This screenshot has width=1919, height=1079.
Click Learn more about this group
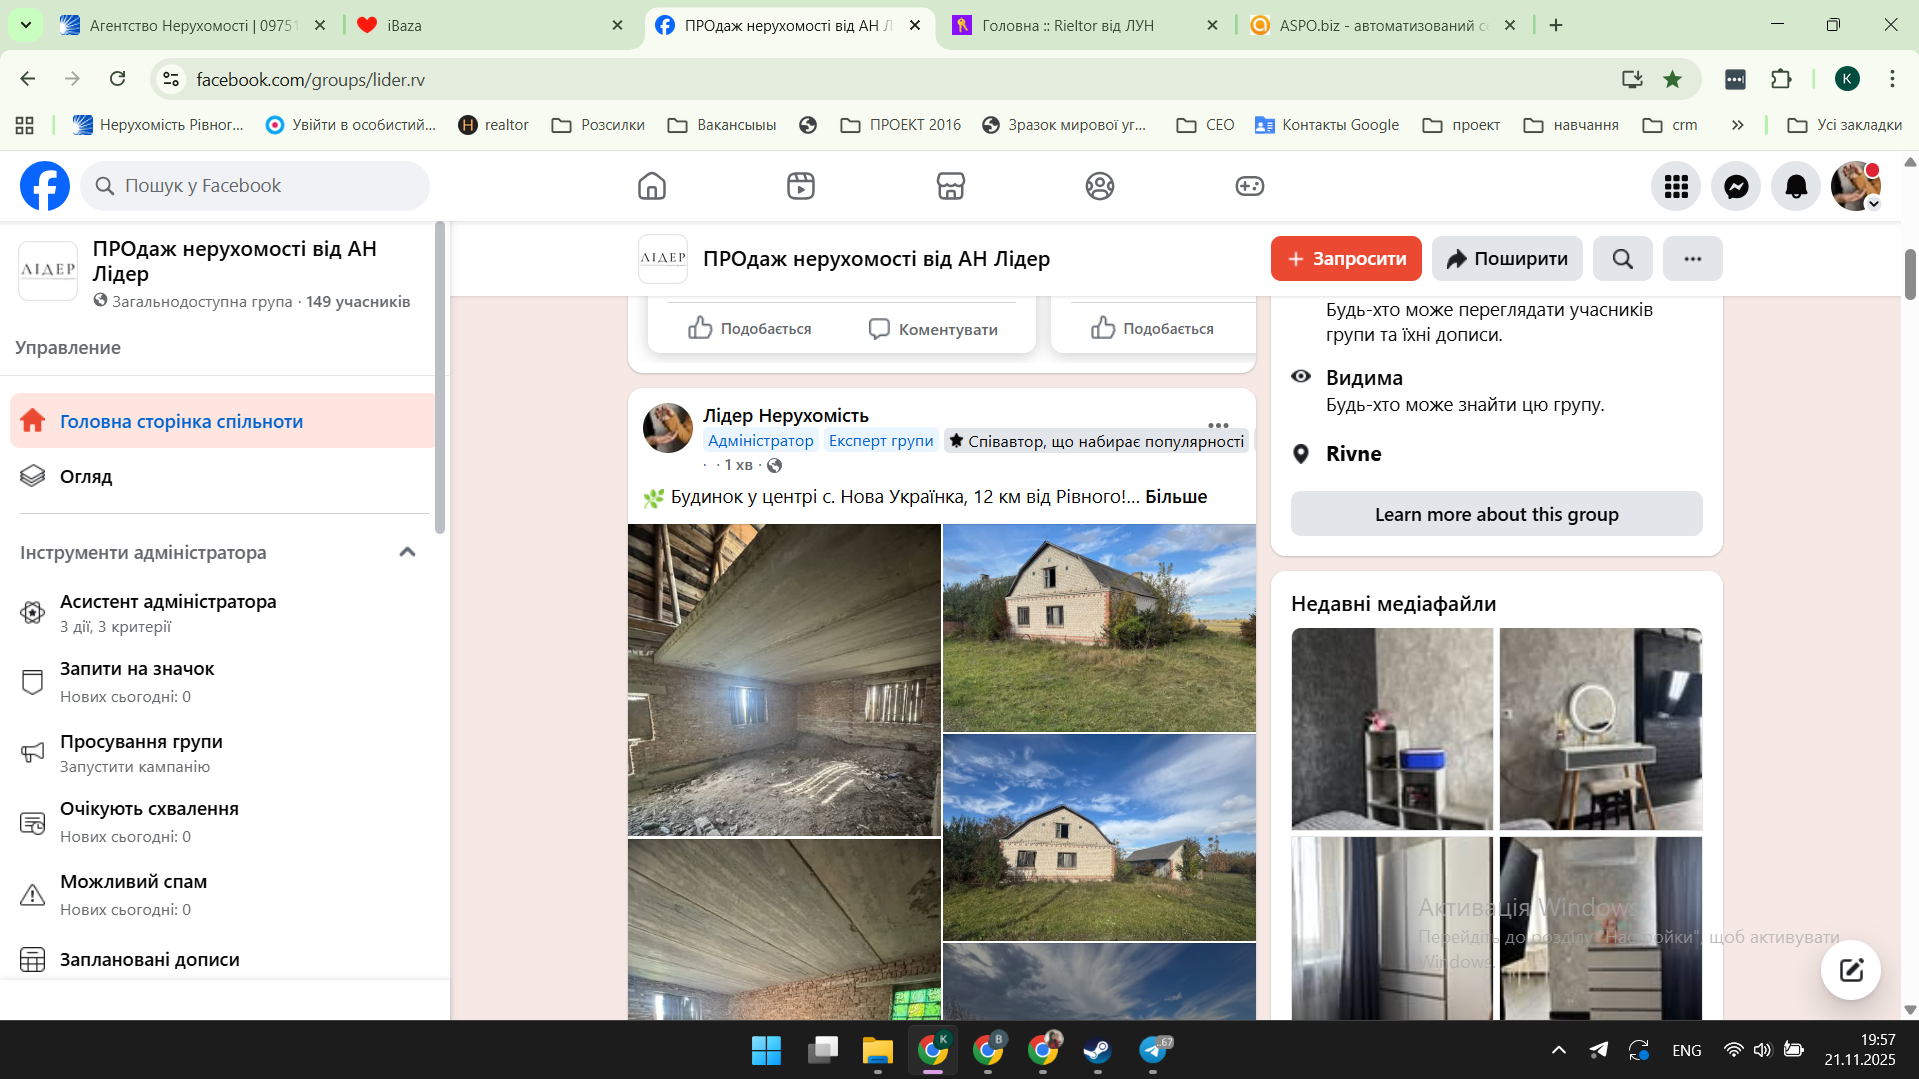1496,514
